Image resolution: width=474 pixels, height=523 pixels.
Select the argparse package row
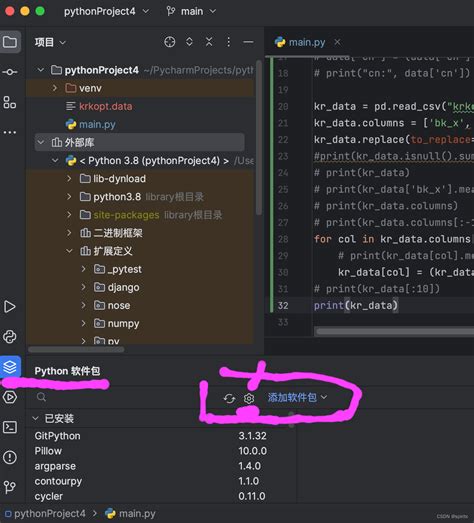(x=161, y=466)
